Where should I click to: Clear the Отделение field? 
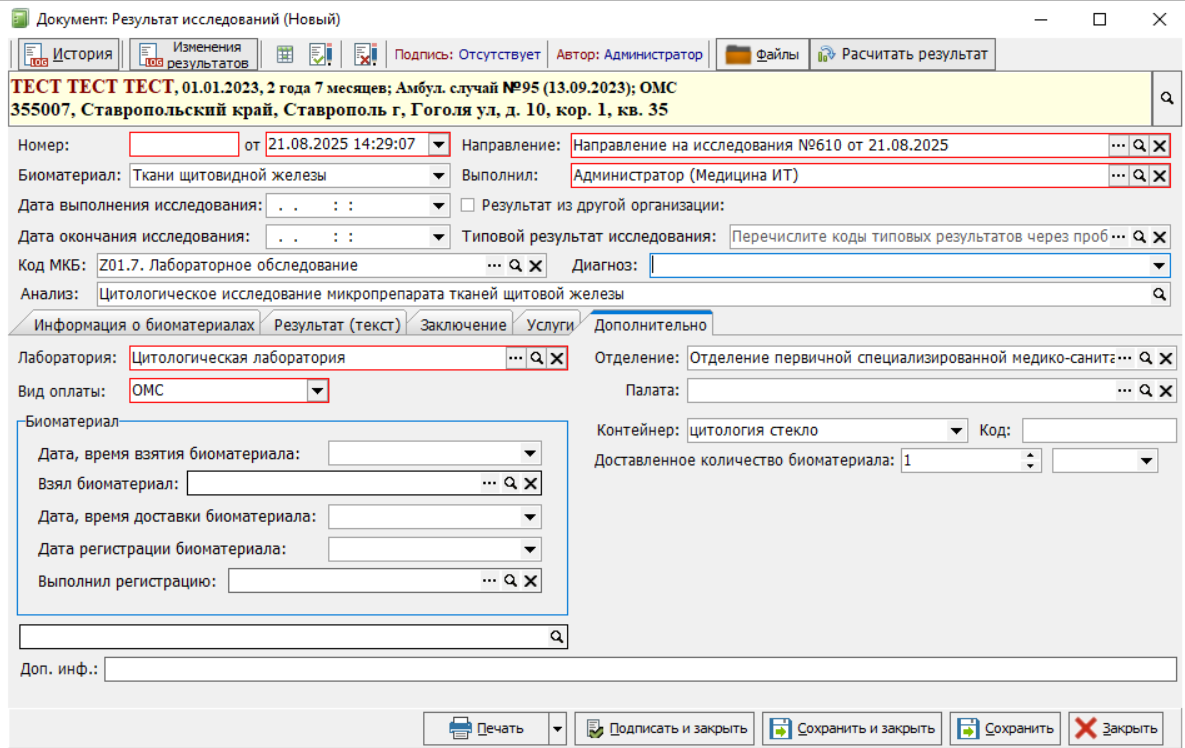pyautogui.click(x=1166, y=358)
